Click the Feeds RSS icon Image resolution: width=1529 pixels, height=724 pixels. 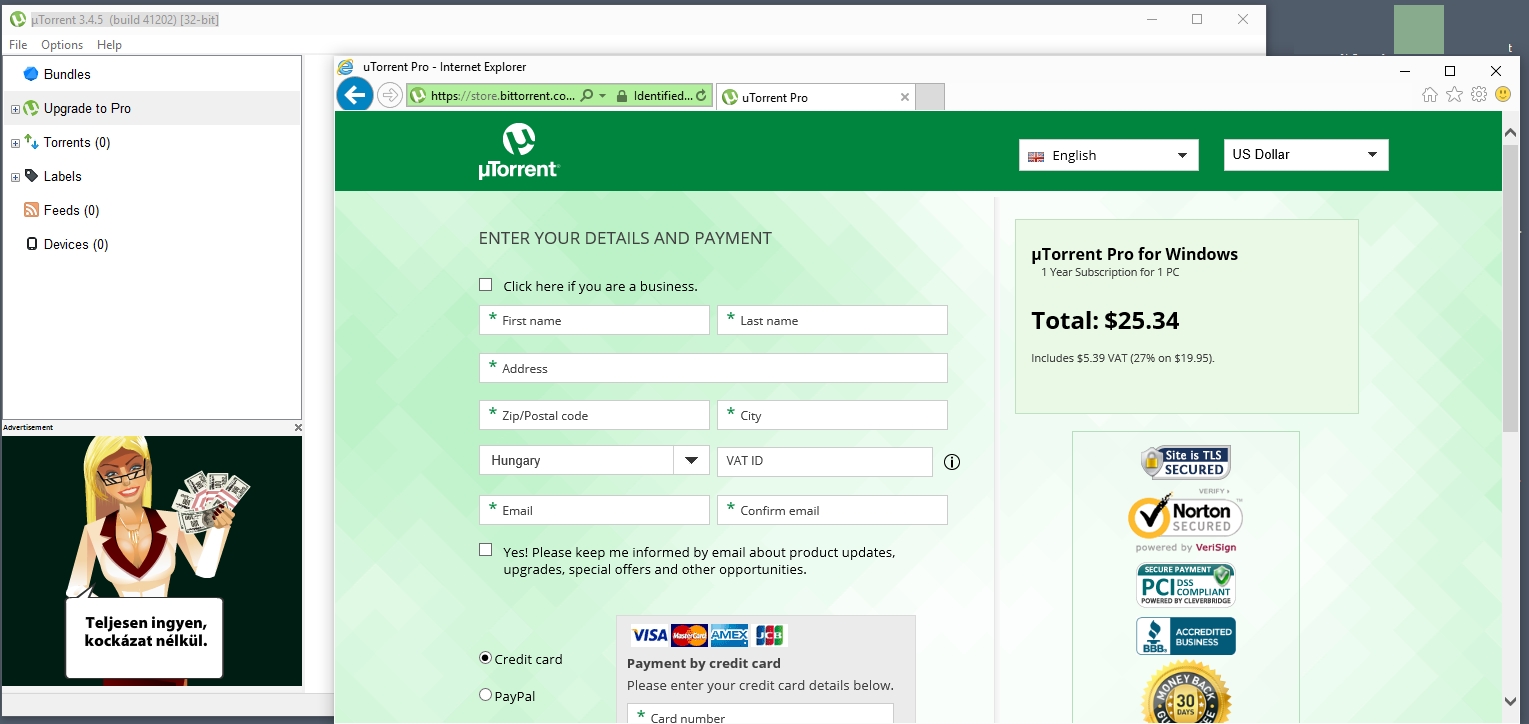31,210
